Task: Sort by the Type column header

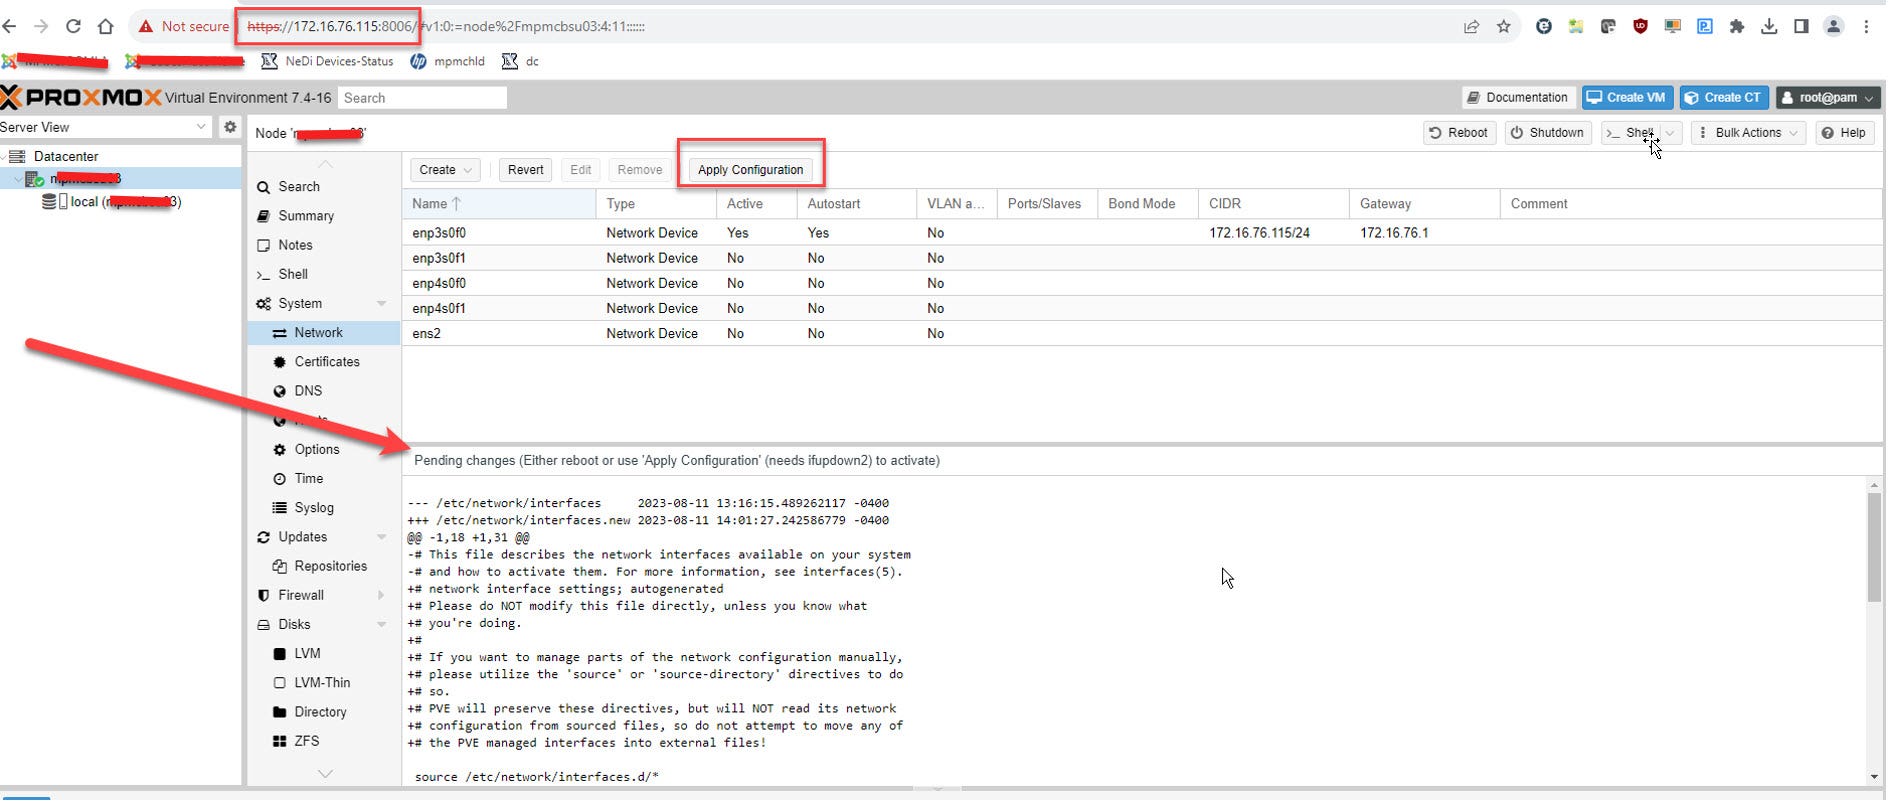Action: click(656, 204)
